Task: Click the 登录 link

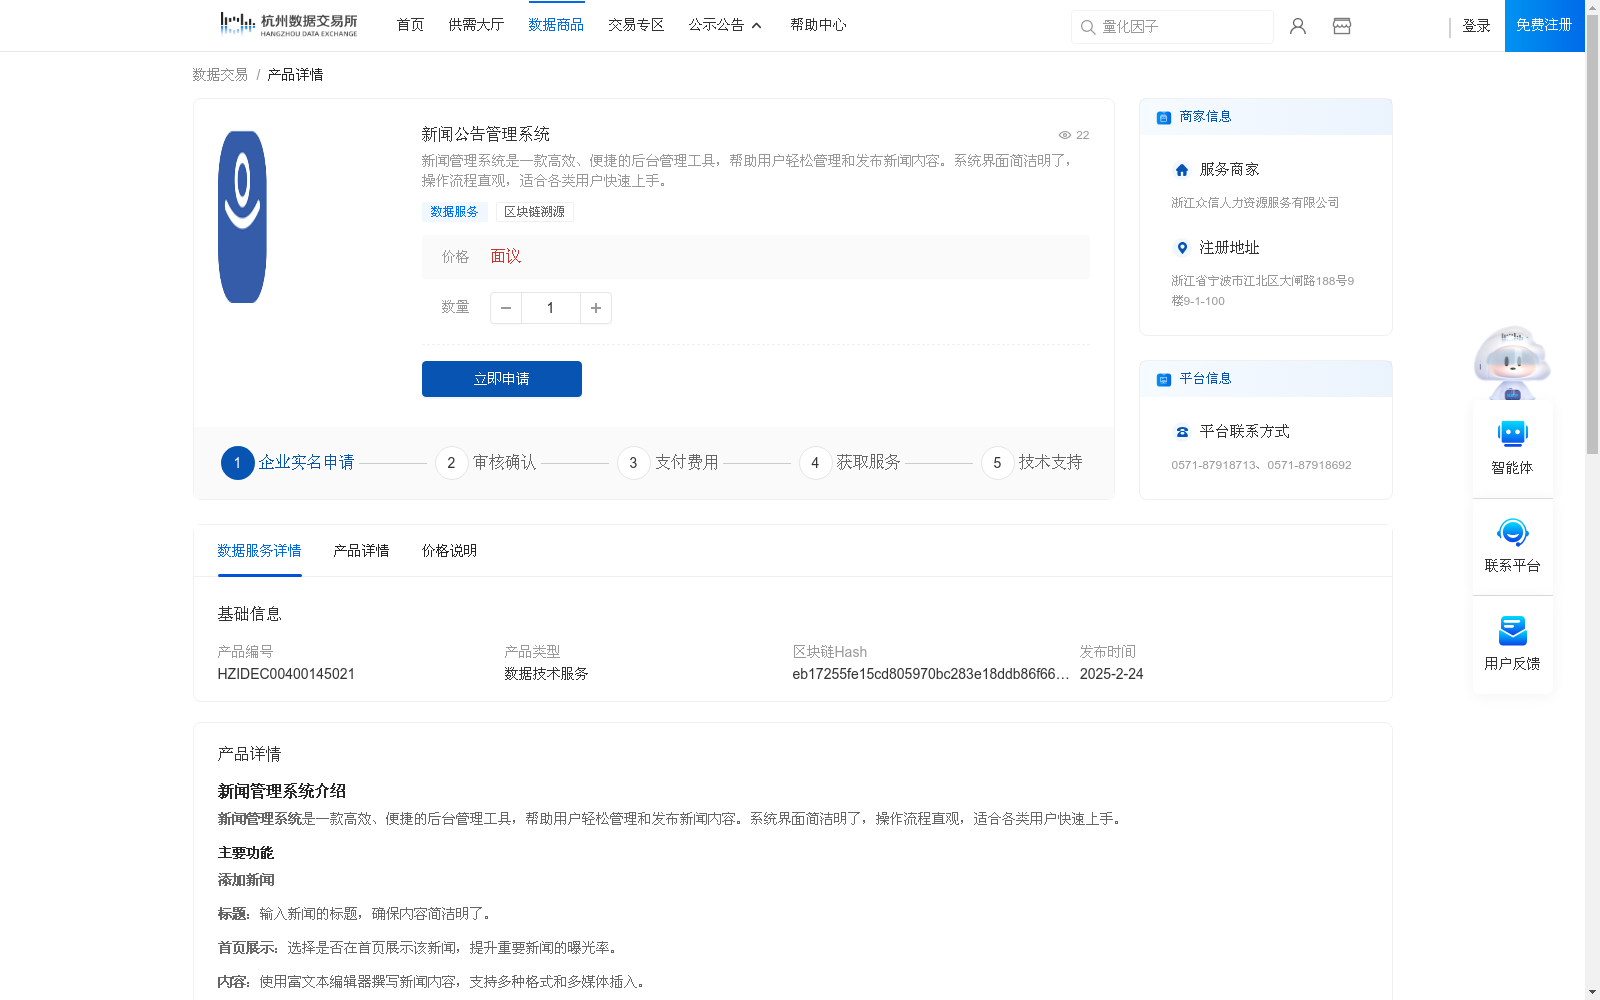Action: coord(1476,26)
